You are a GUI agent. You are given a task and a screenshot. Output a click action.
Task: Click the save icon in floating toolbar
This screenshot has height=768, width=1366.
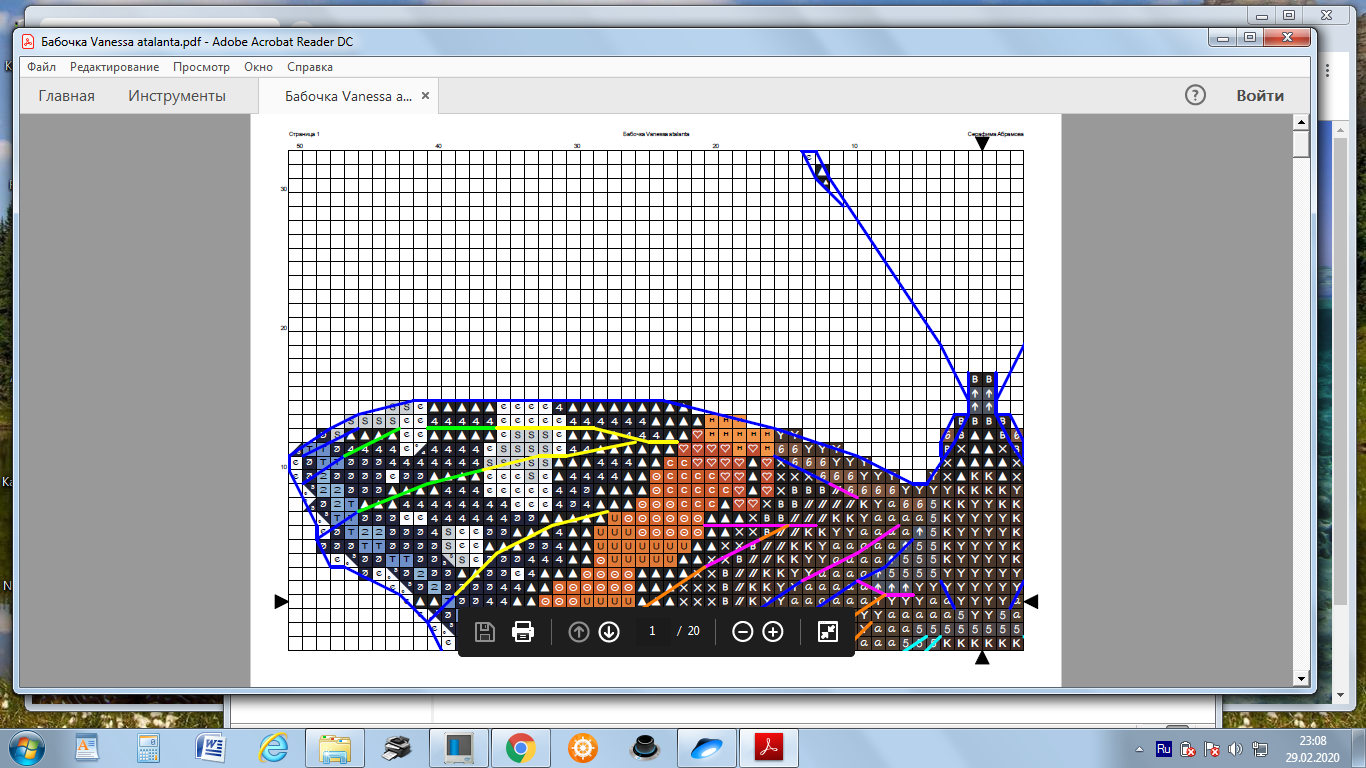pos(485,632)
